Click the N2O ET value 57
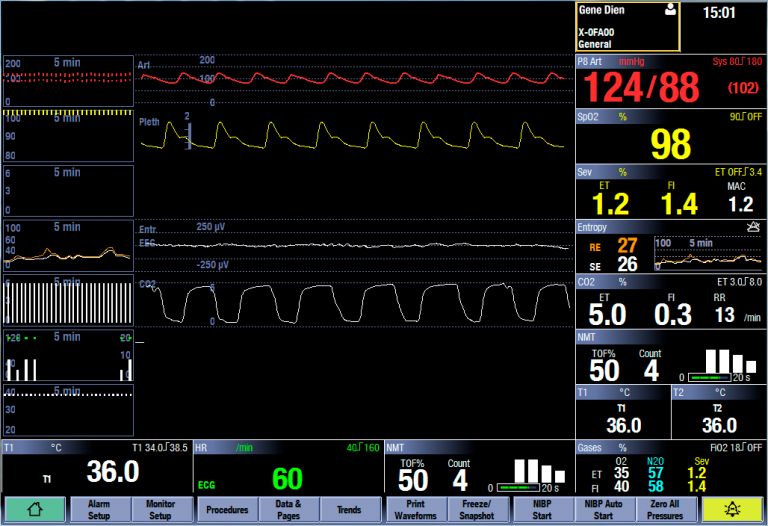The height and width of the screenshot is (526, 768). [x=655, y=473]
